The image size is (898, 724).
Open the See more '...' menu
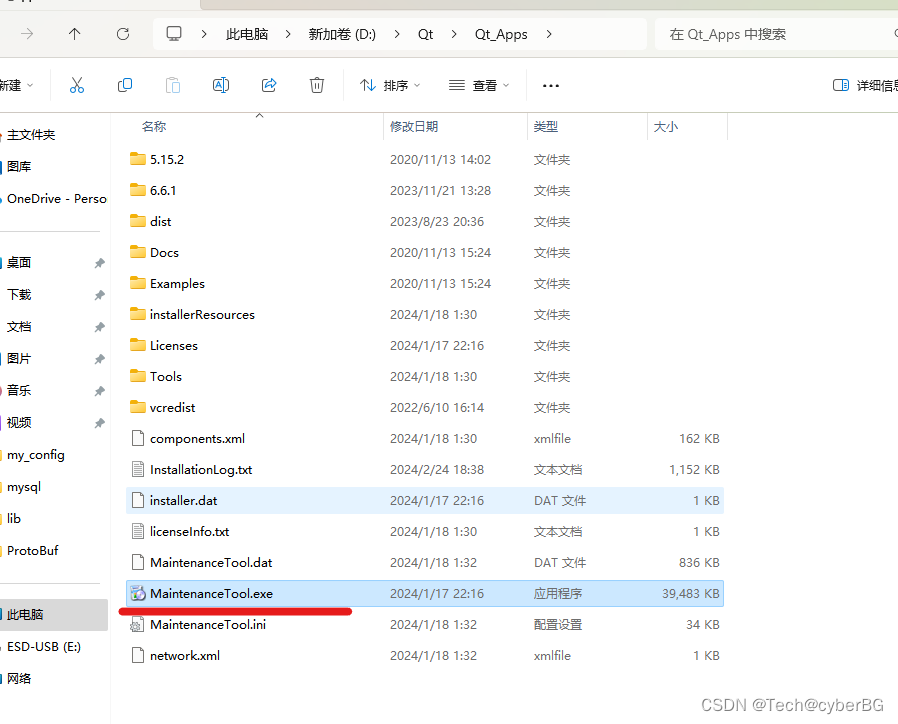pyautogui.click(x=550, y=85)
